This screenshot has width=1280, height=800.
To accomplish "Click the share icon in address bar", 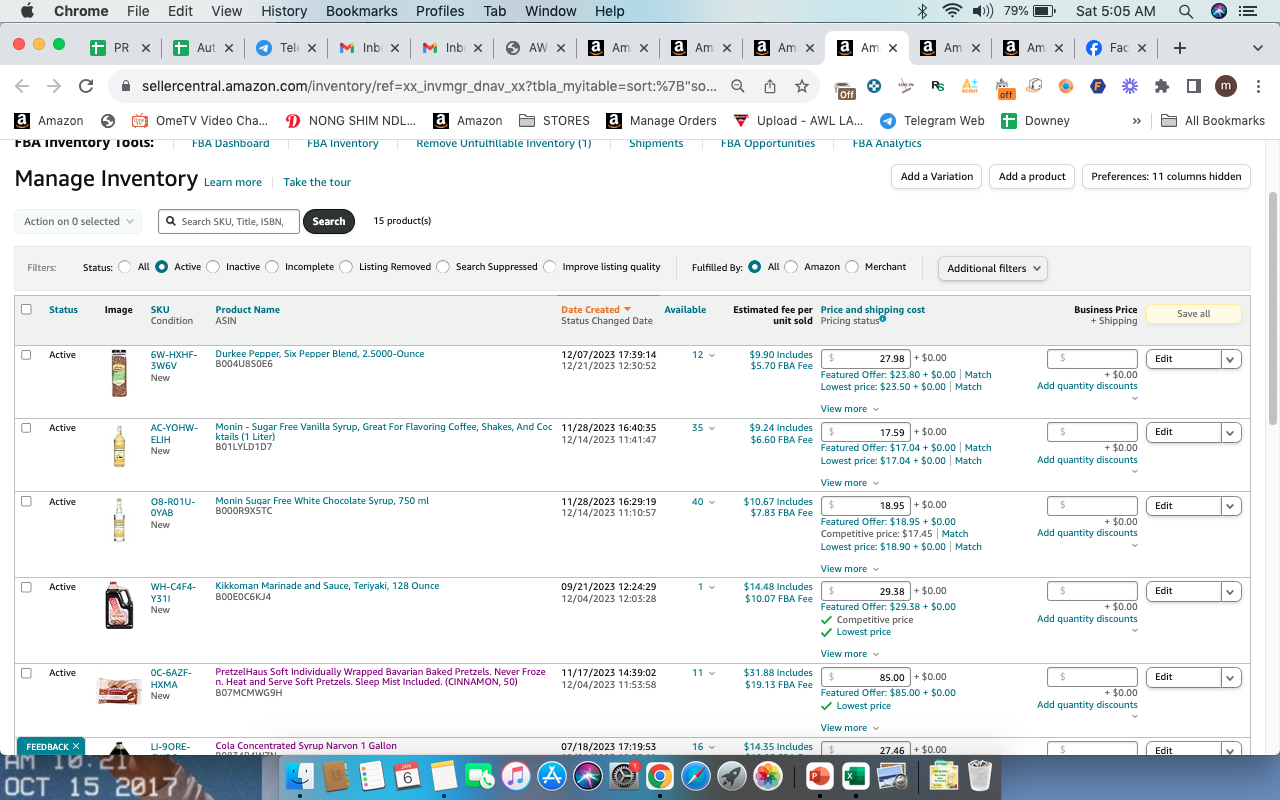I will tap(770, 86).
